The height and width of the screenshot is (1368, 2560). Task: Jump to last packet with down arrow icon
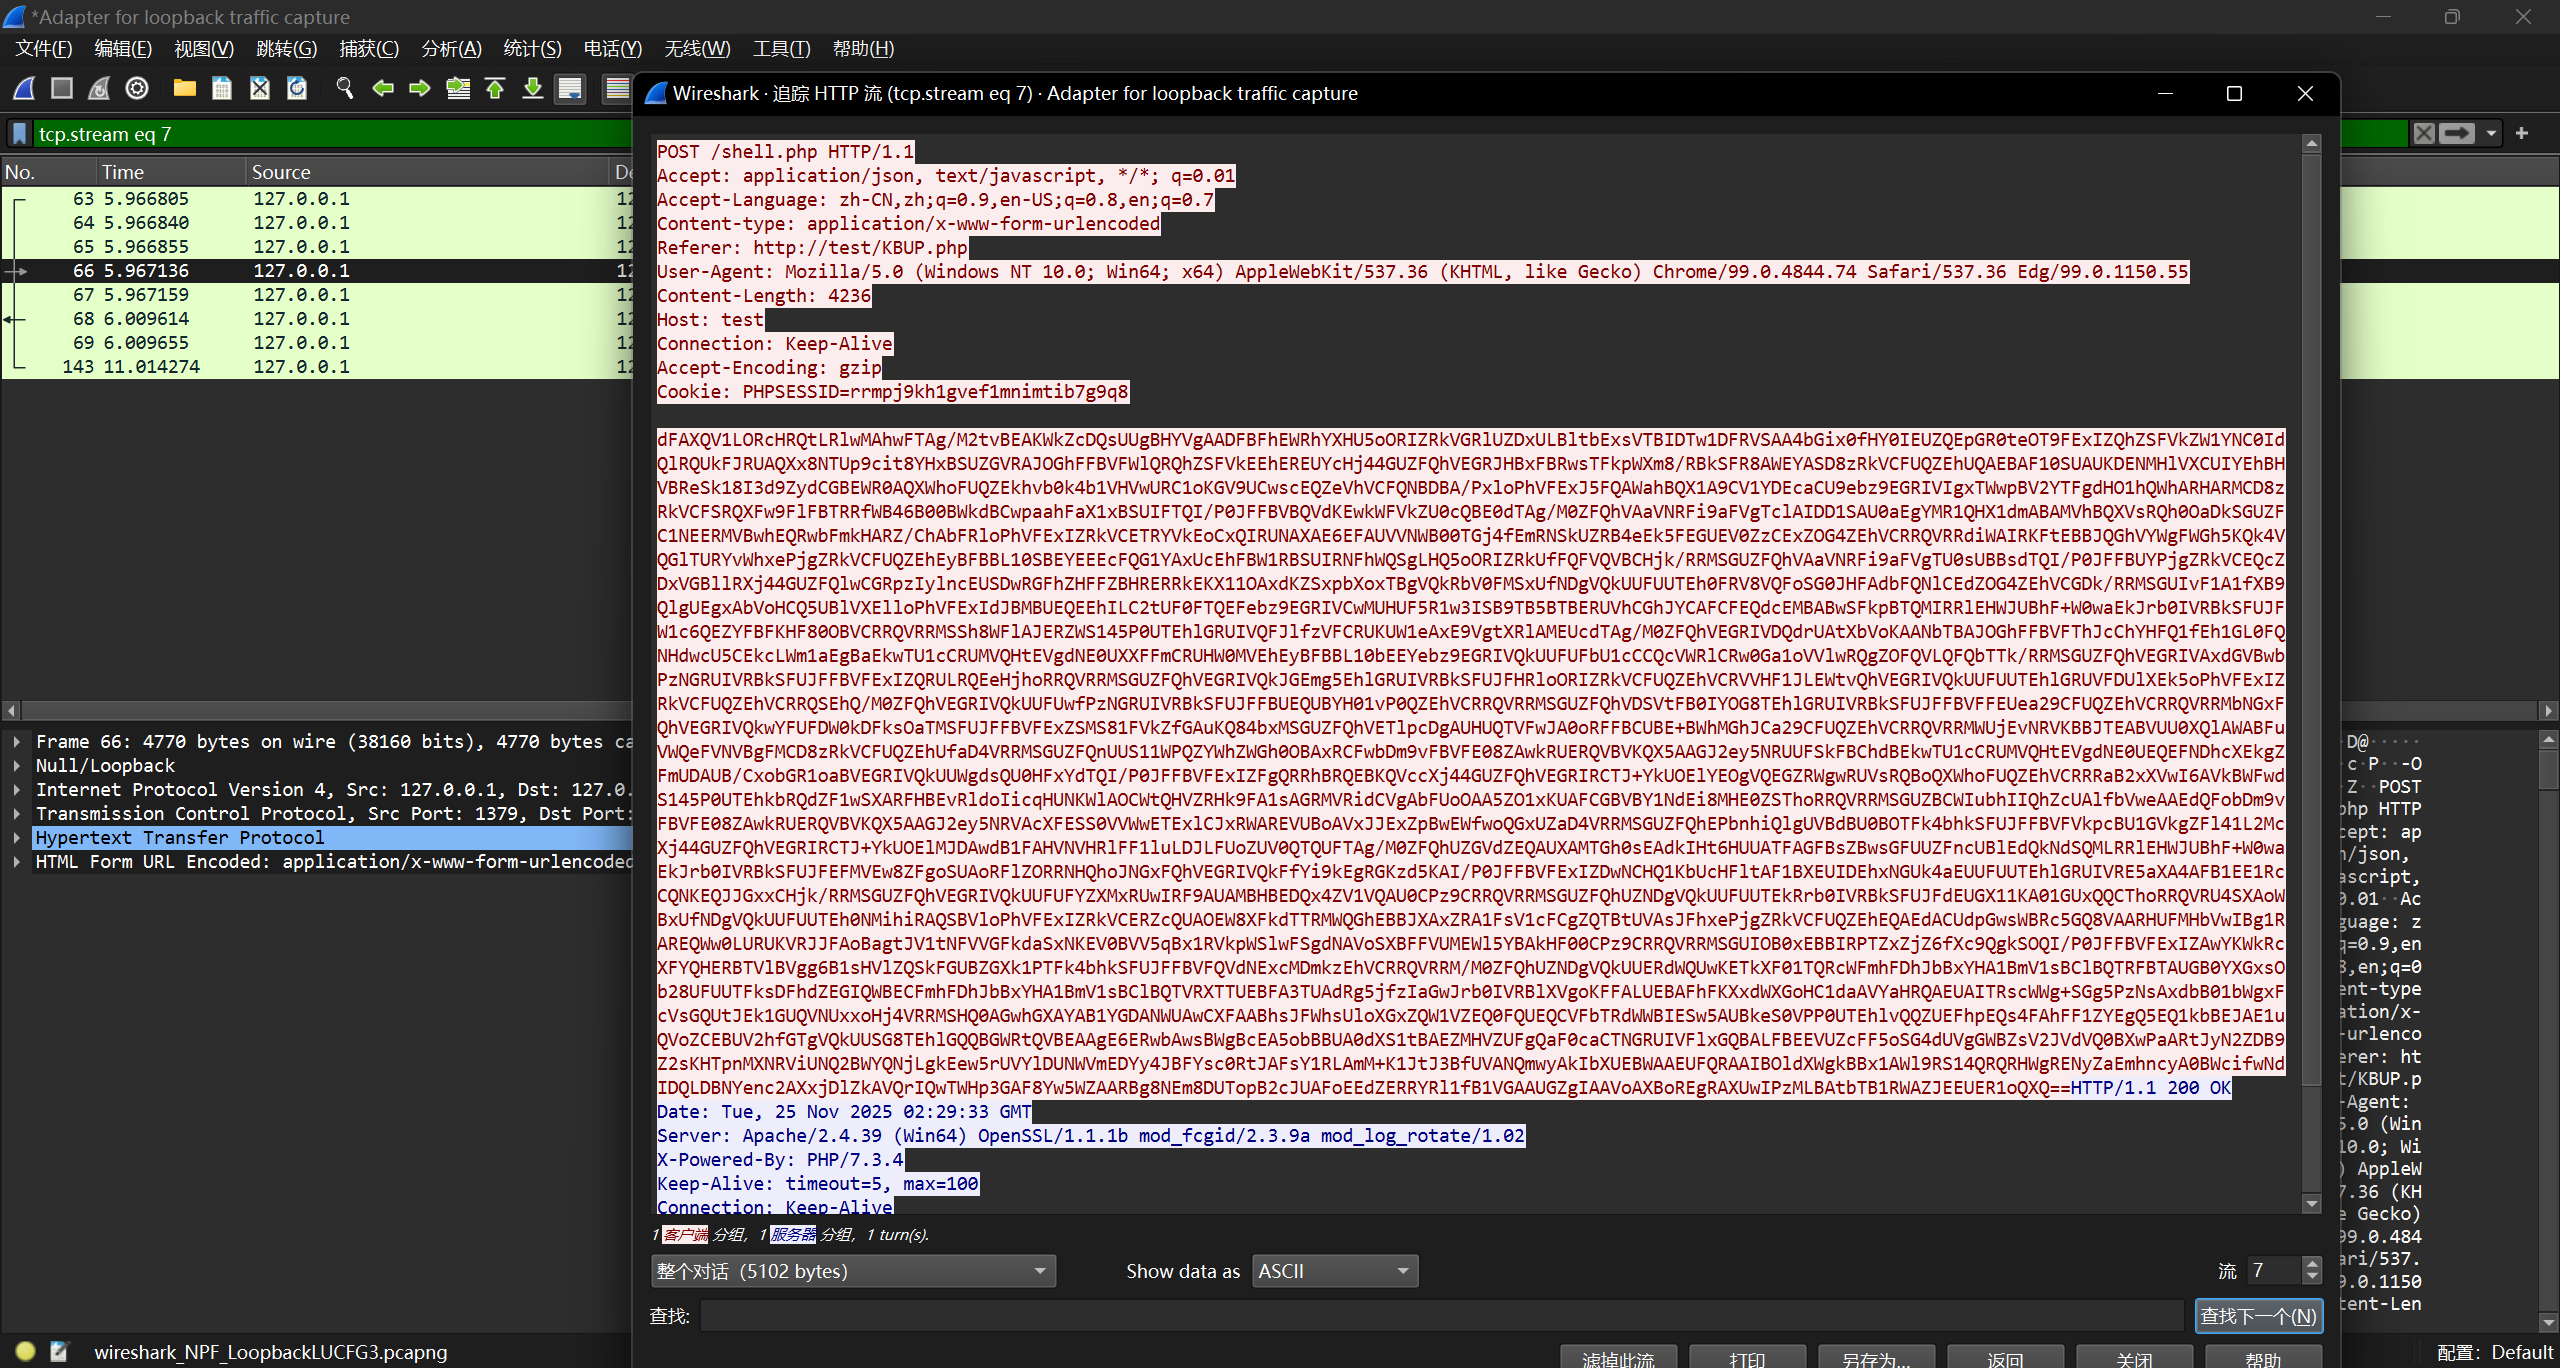533,89
